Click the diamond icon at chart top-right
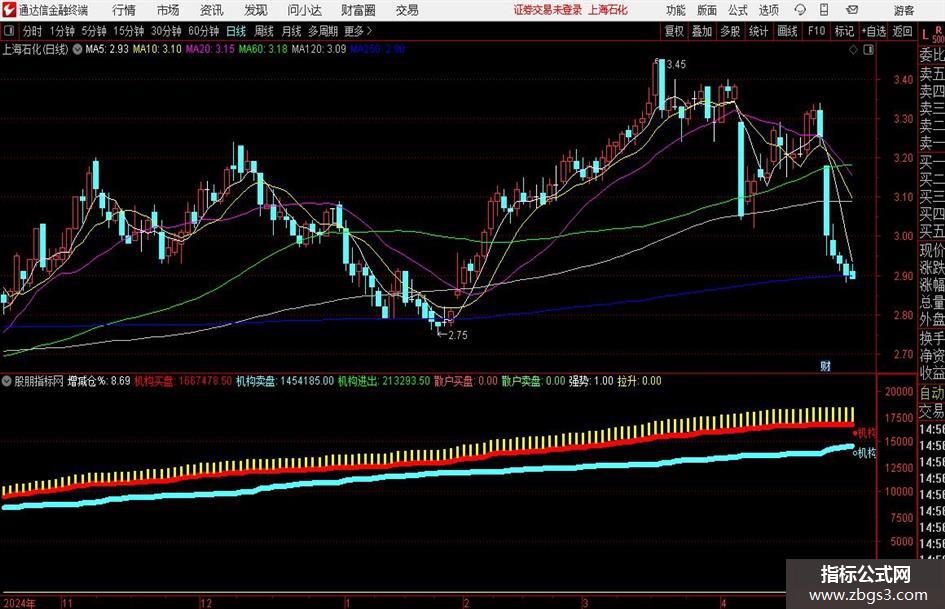 (853, 49)
